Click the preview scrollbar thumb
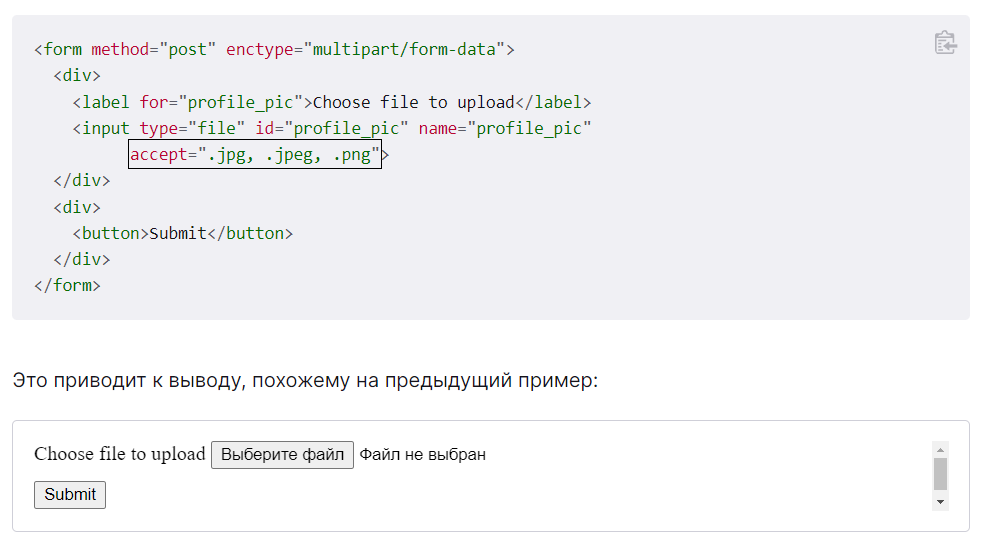 click(x=940, y=474)
